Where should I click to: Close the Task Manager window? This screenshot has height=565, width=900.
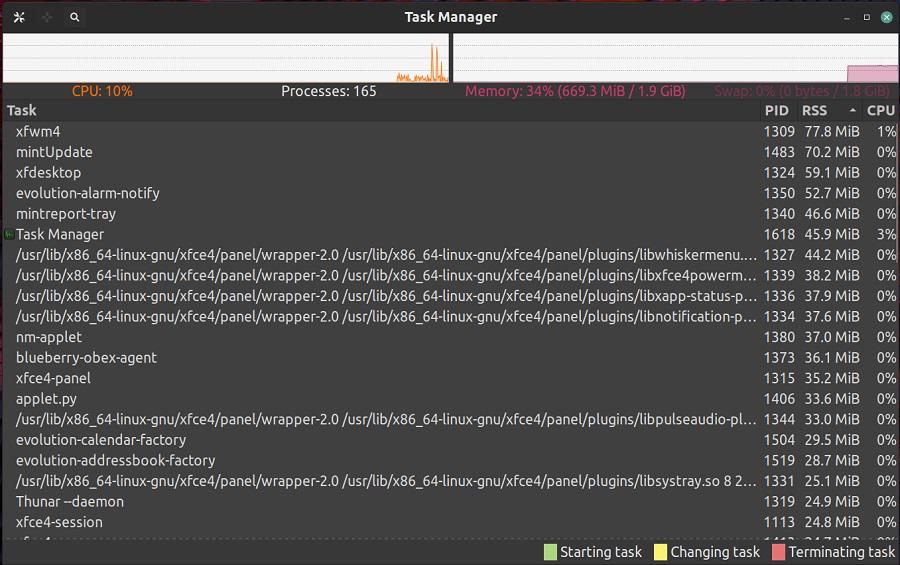click(x=886, y=17)
